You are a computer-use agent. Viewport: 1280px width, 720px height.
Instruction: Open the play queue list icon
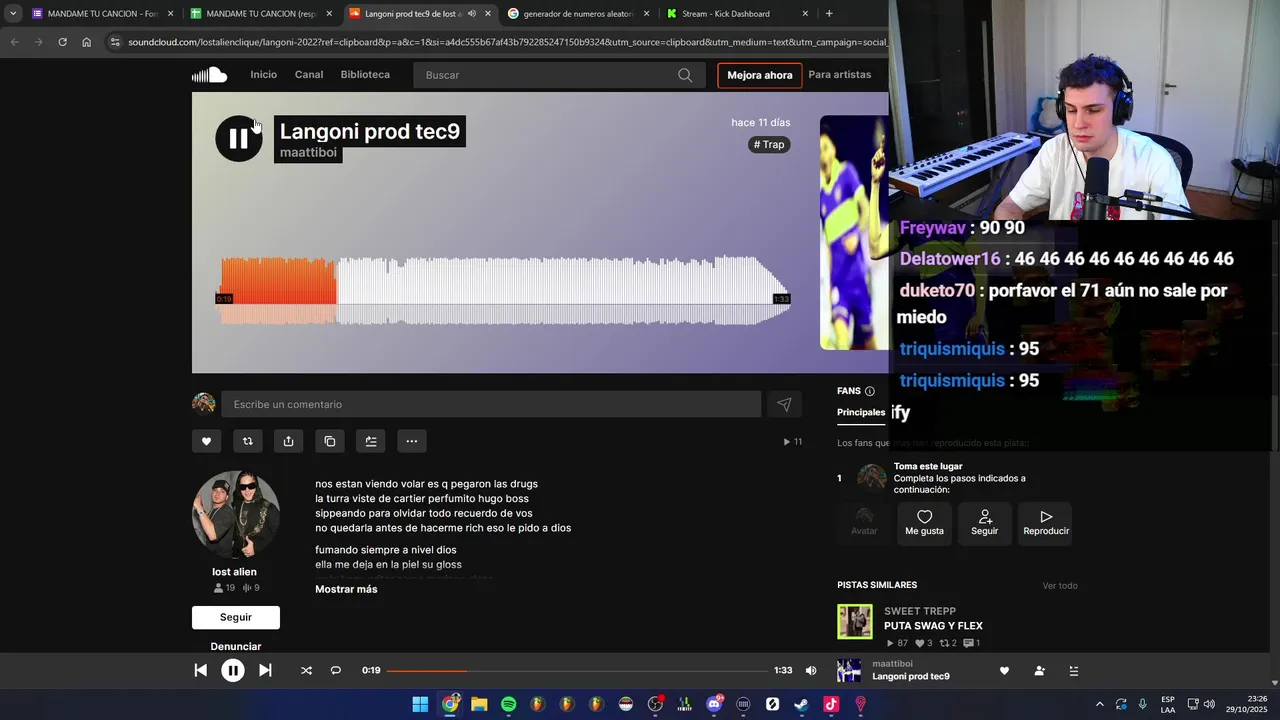[x=1074, y=671]
